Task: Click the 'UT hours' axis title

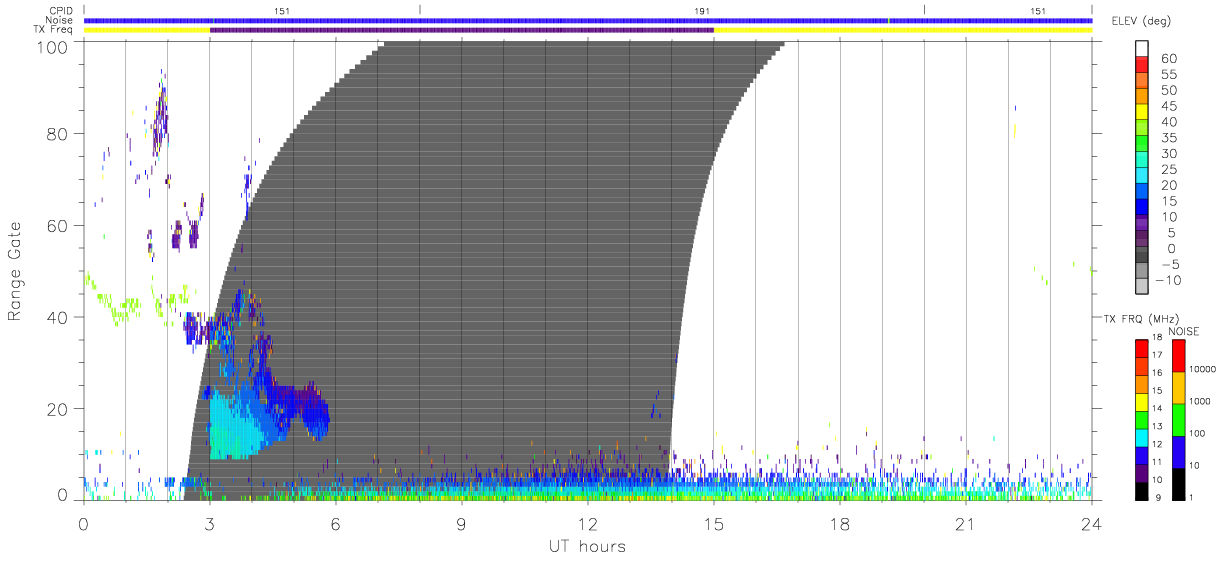Action: point(587,547)
